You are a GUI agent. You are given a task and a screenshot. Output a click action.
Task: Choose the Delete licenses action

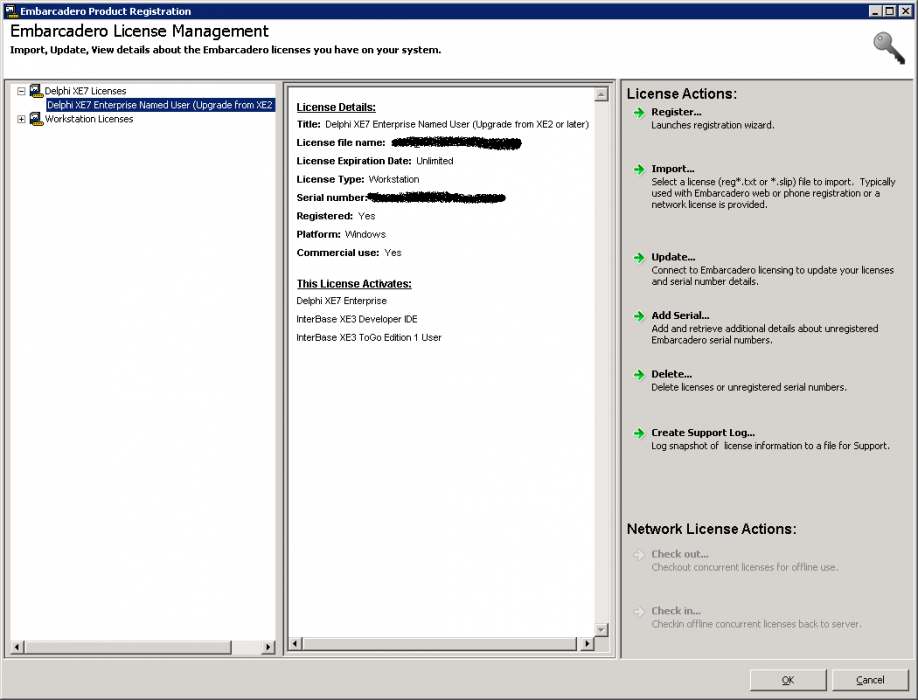672,374
